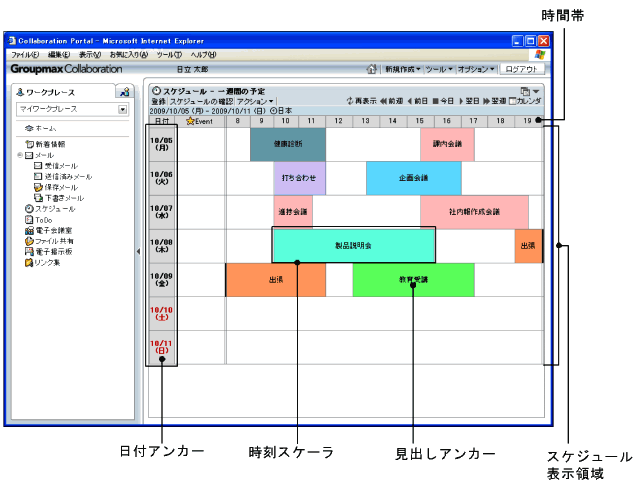Open the ToDo item in the sidebar
The width and height of the screenshot is (637, 486).
coord(39,220)
